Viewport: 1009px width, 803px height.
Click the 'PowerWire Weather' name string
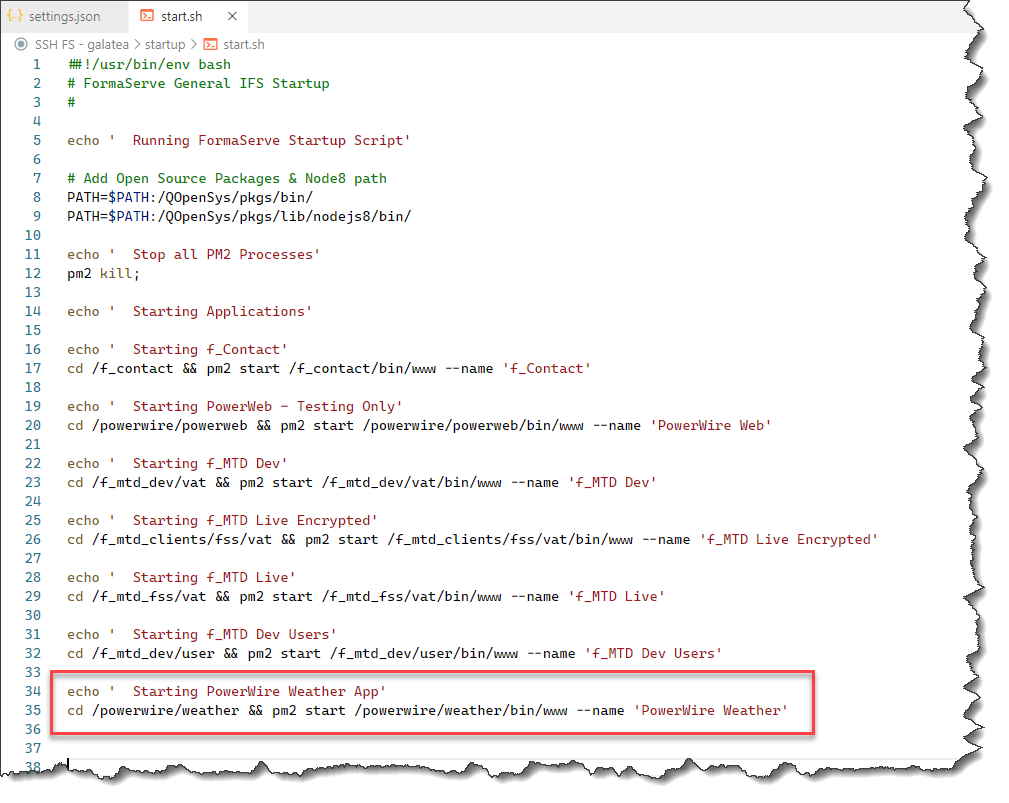(x=711, y=711)
